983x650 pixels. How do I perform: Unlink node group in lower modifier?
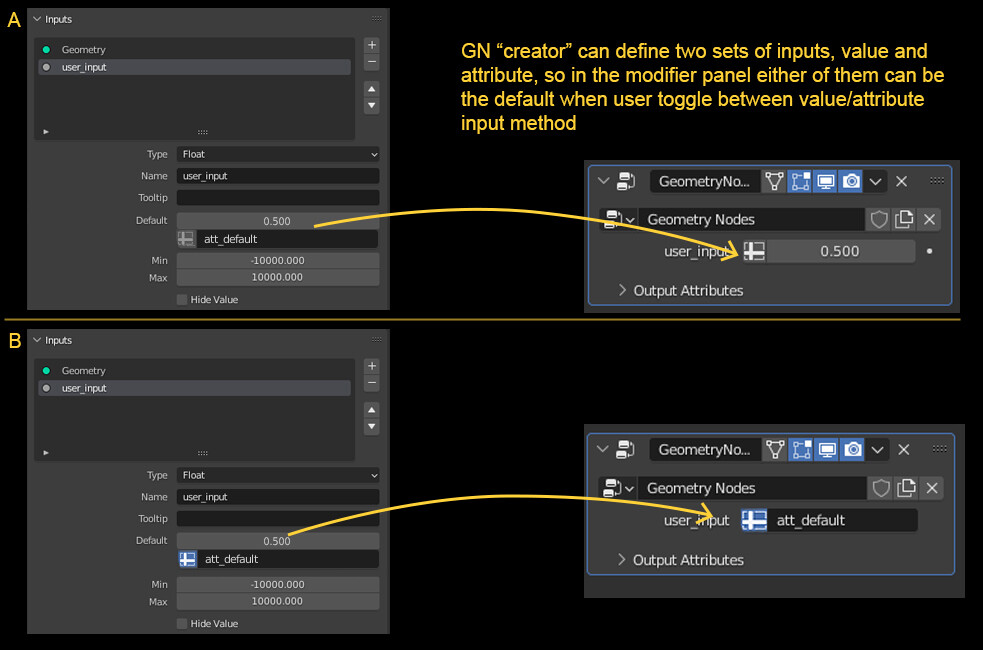pos(932,488)
